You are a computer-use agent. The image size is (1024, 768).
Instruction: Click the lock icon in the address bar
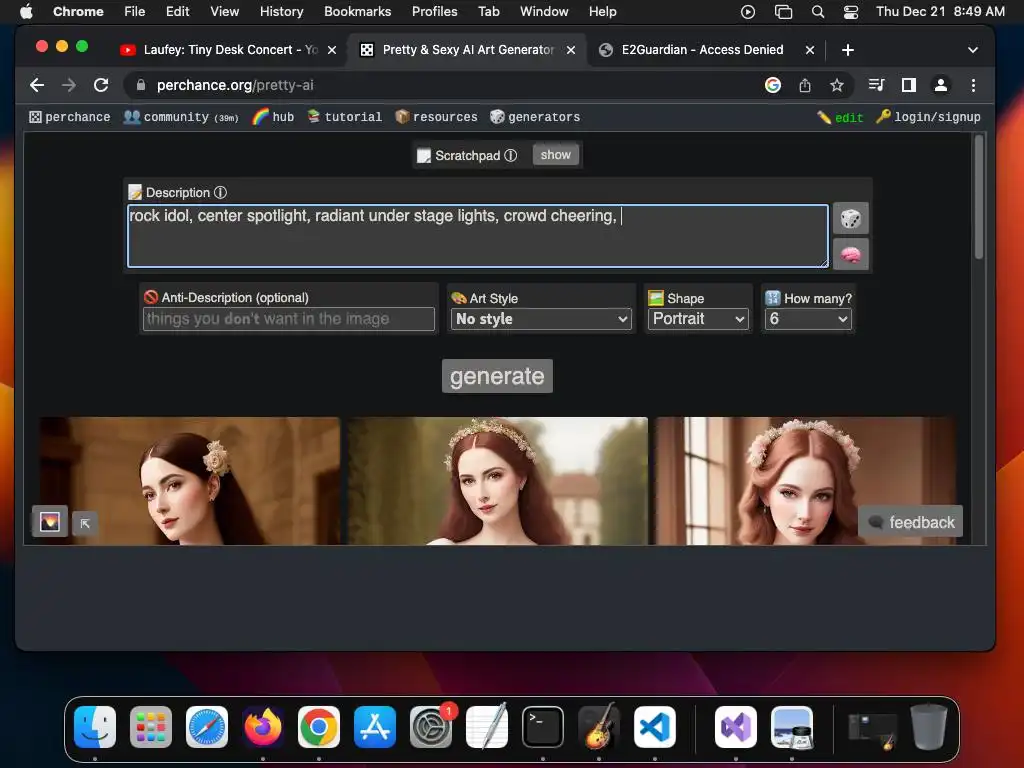[x=140, y=85]
